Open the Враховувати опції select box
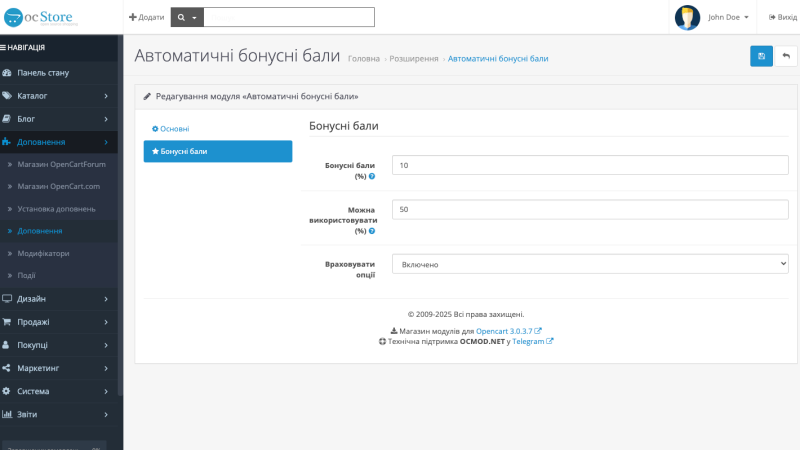Image resolution: width=800 pixels, height=450 pixels. point(590,264)
